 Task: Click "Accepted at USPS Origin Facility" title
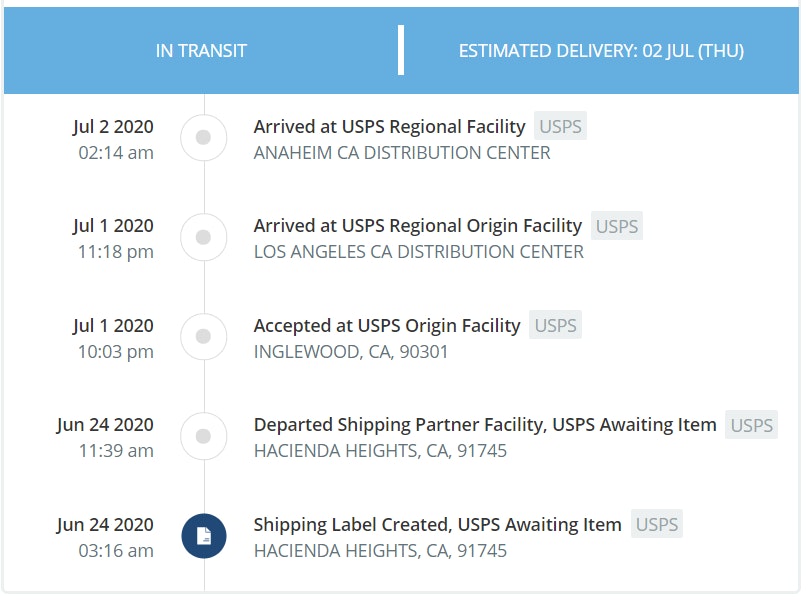pyautogui.click(x=387, y=325)
